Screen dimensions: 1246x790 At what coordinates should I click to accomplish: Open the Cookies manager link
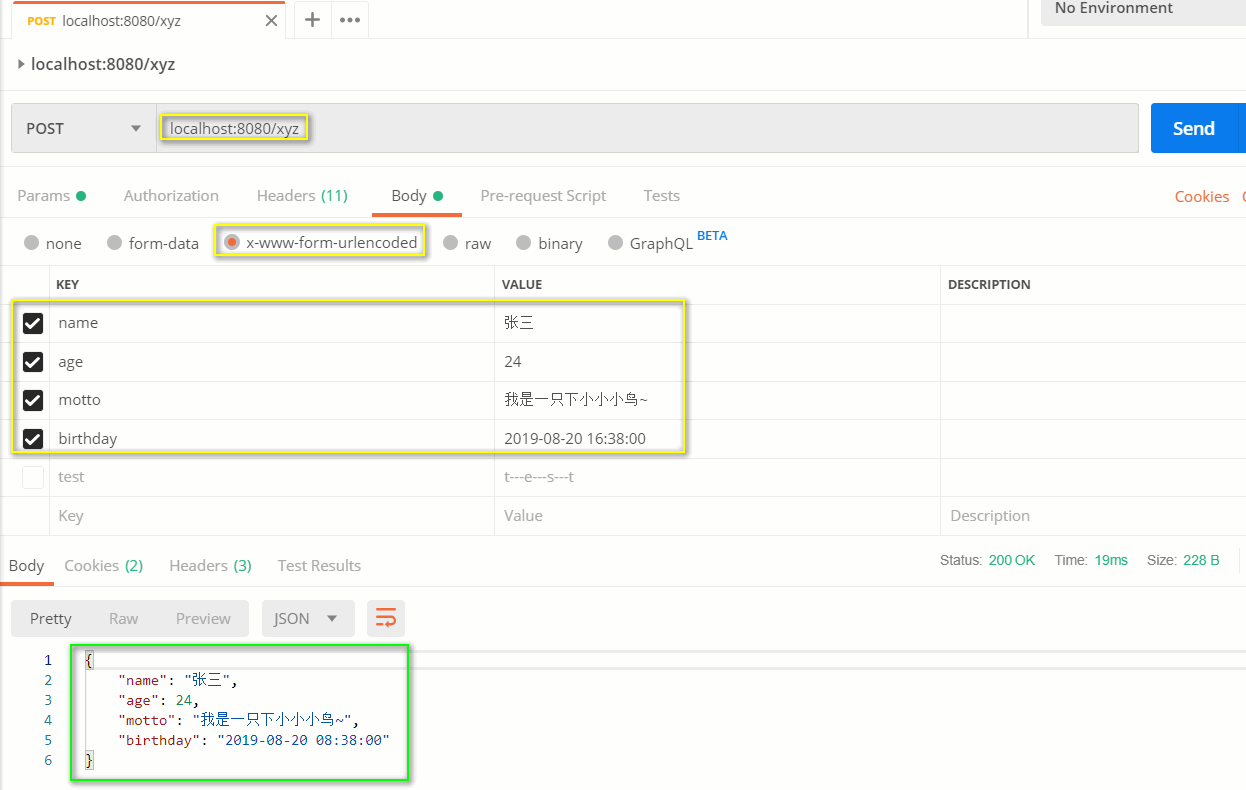1202,195
